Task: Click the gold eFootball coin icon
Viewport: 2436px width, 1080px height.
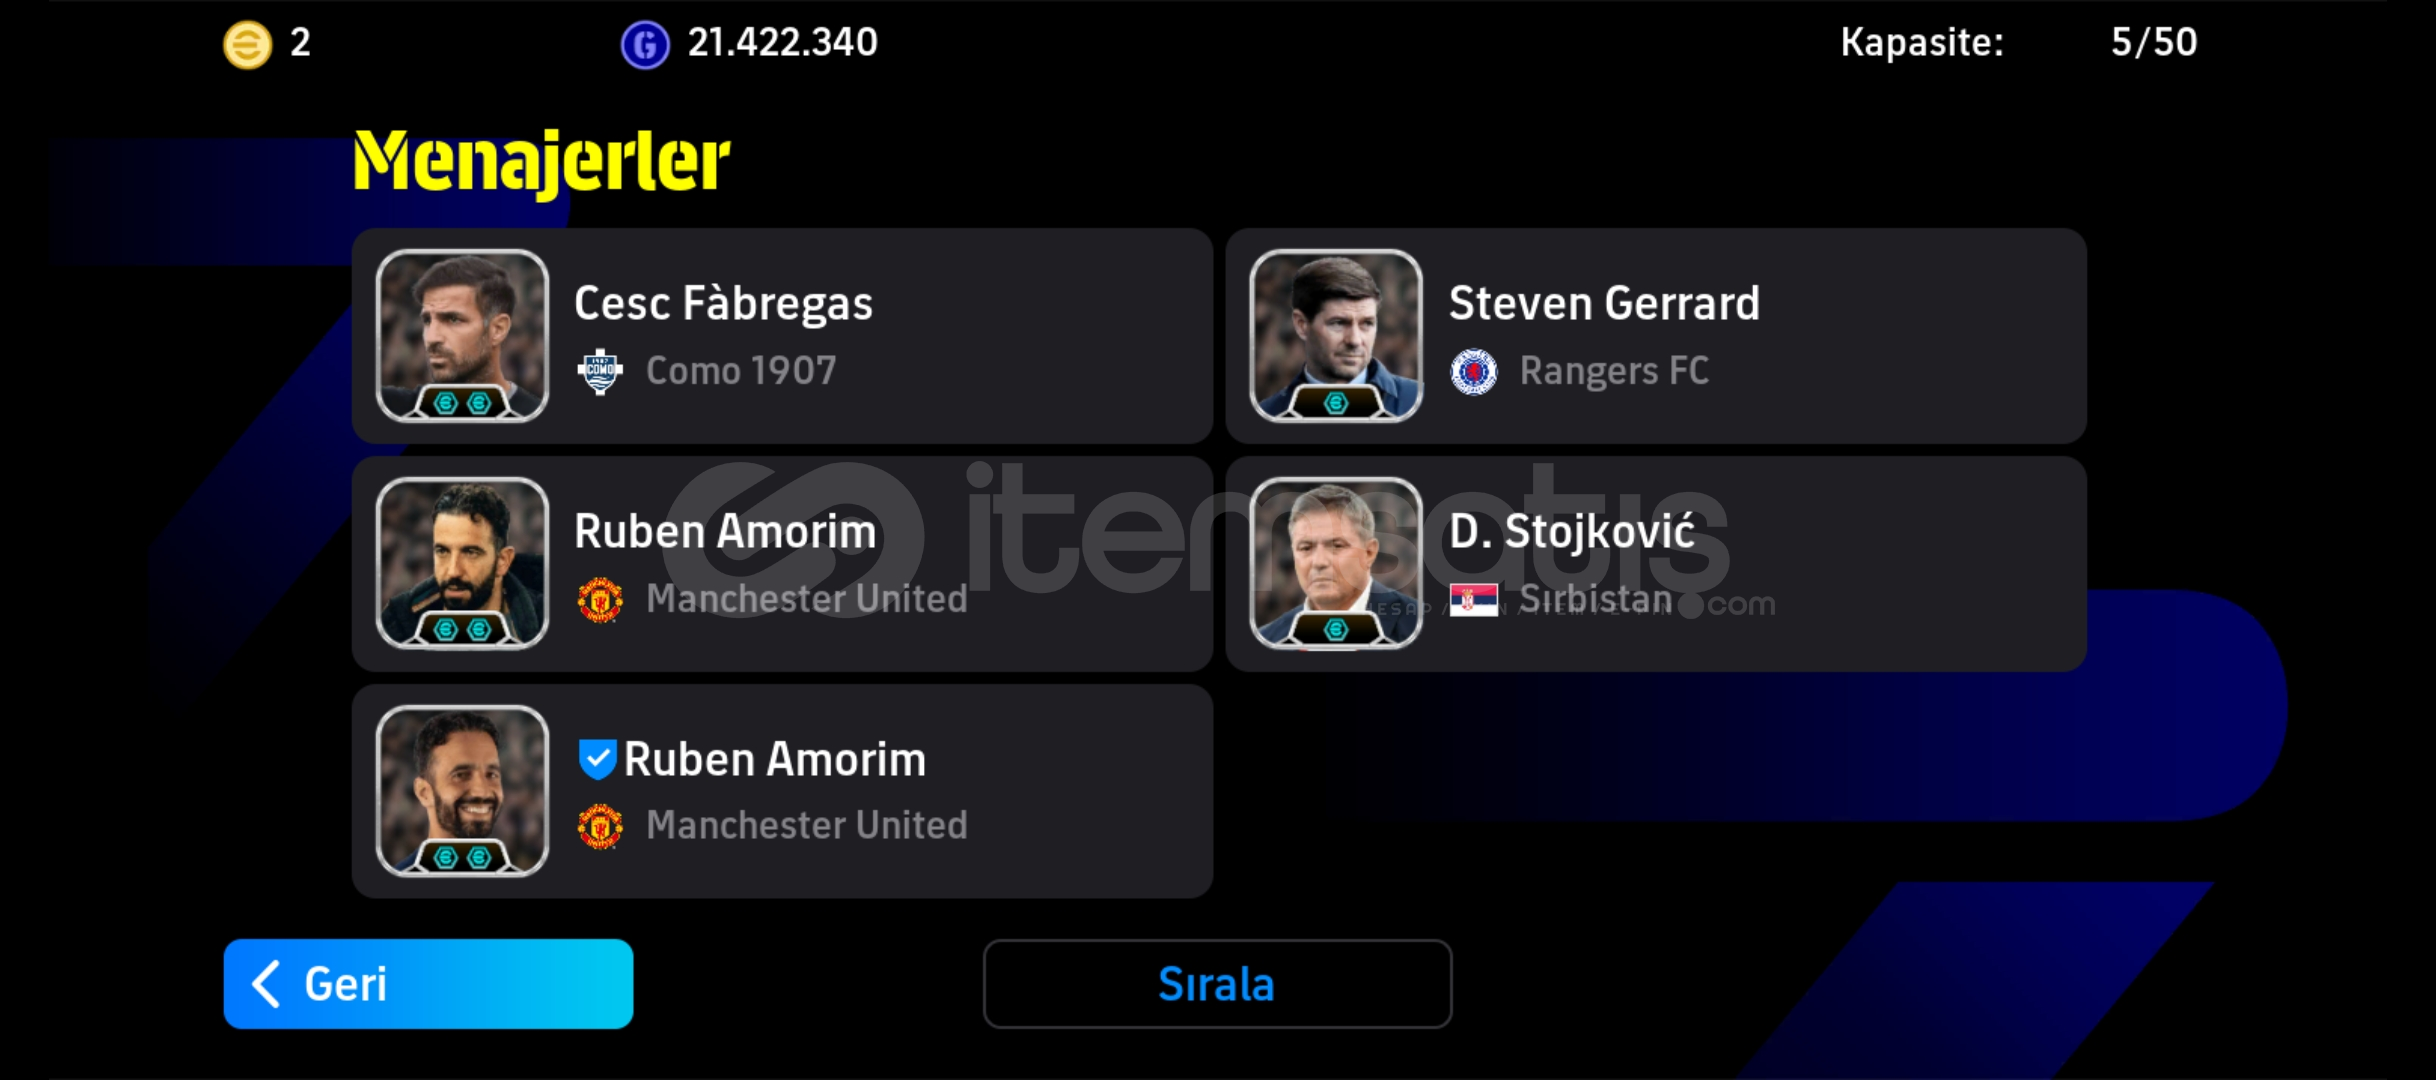Action: pyautogui.click(x=247, y=44)
